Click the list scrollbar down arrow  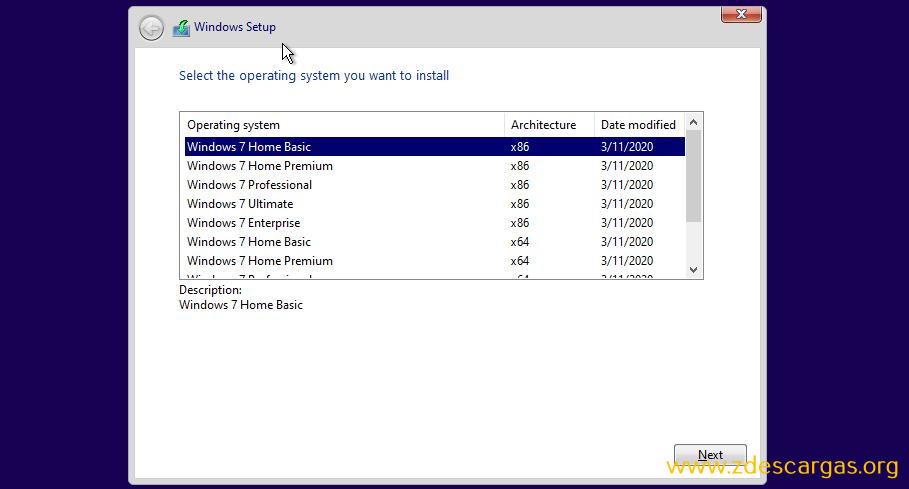[x=693, y=270]
